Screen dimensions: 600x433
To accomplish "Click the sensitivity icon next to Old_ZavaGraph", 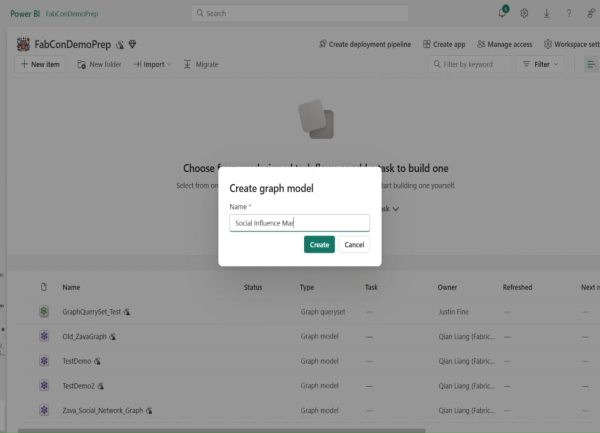I will (x=112, y=337).
